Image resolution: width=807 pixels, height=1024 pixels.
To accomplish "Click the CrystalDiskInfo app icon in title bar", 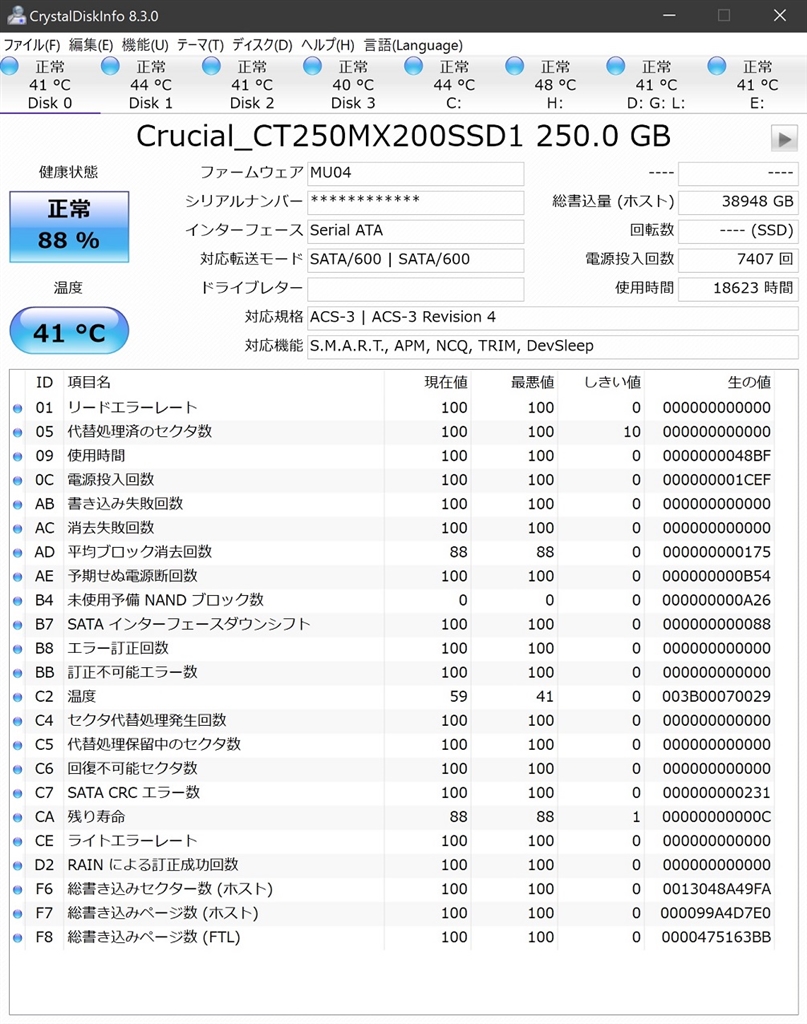I will click(x=16, y=16).
